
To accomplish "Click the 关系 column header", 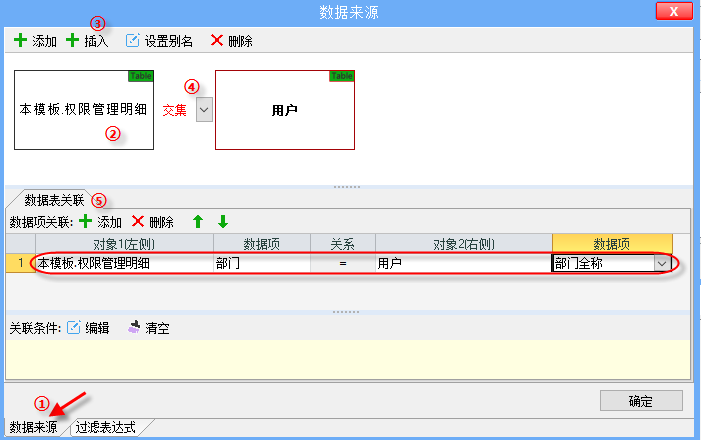I will pos(342,244).
